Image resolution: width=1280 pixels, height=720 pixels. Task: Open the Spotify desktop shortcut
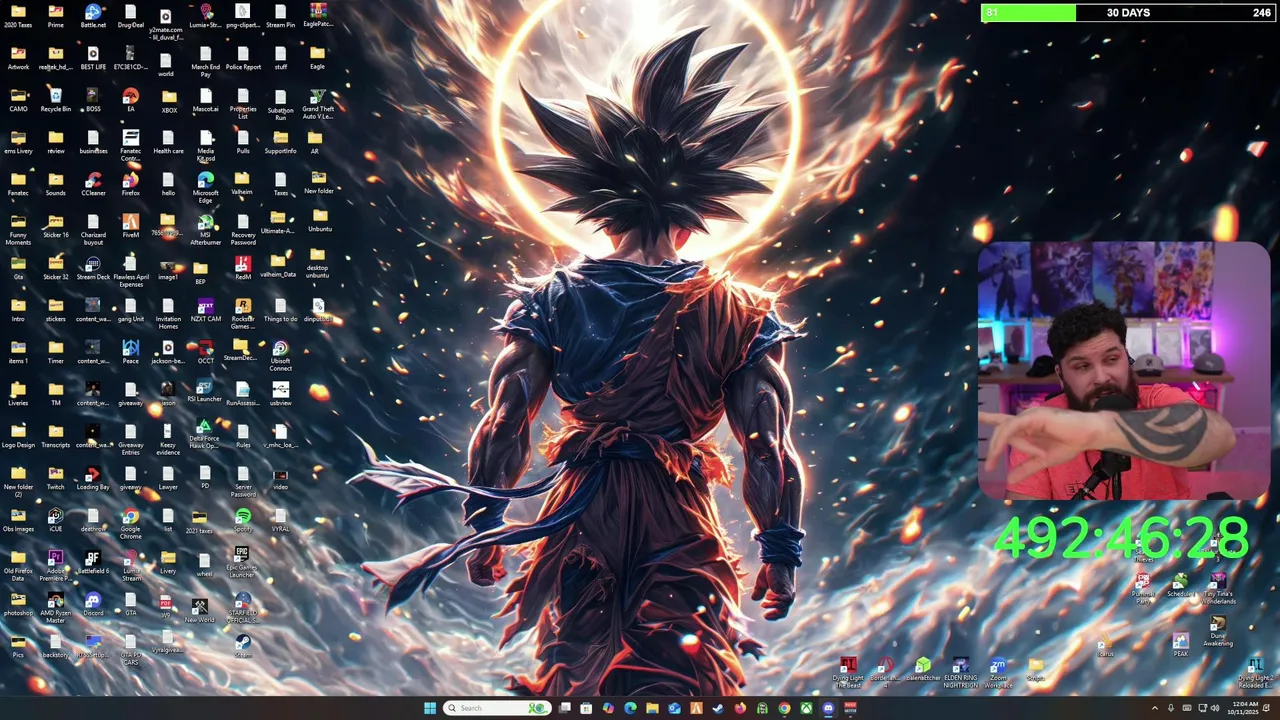pyautogui.click(x=243, y=520)
